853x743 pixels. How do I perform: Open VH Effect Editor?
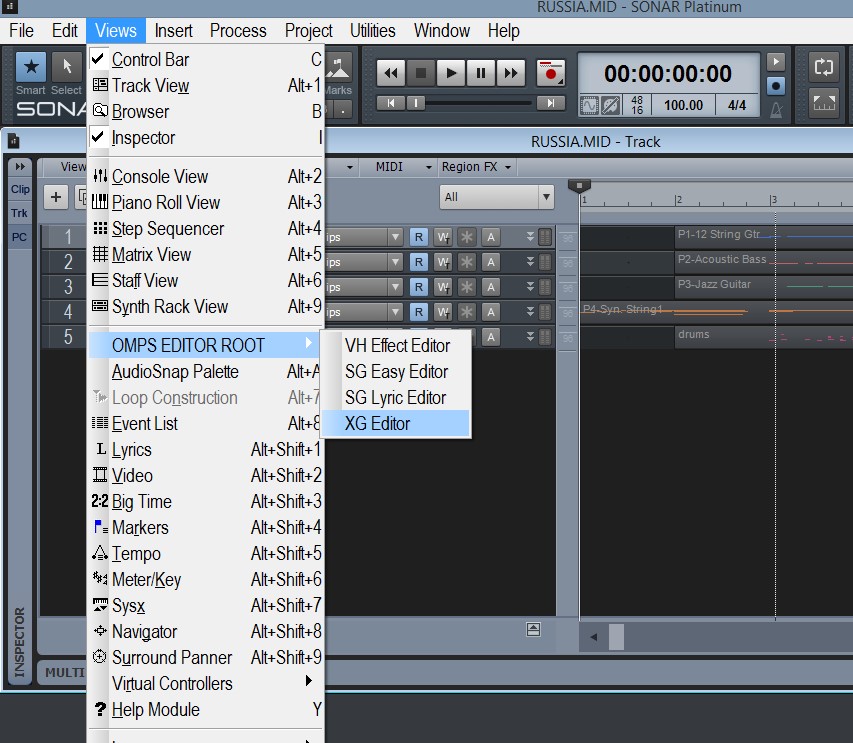pos(395,345)
